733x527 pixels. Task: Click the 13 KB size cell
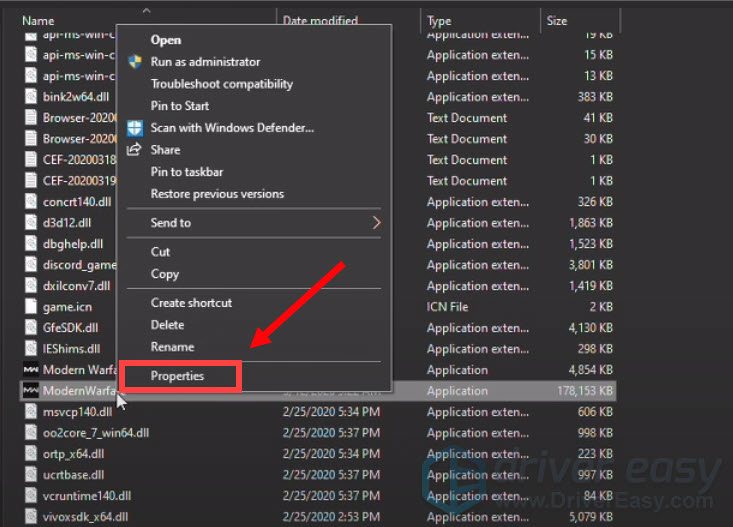598,76
